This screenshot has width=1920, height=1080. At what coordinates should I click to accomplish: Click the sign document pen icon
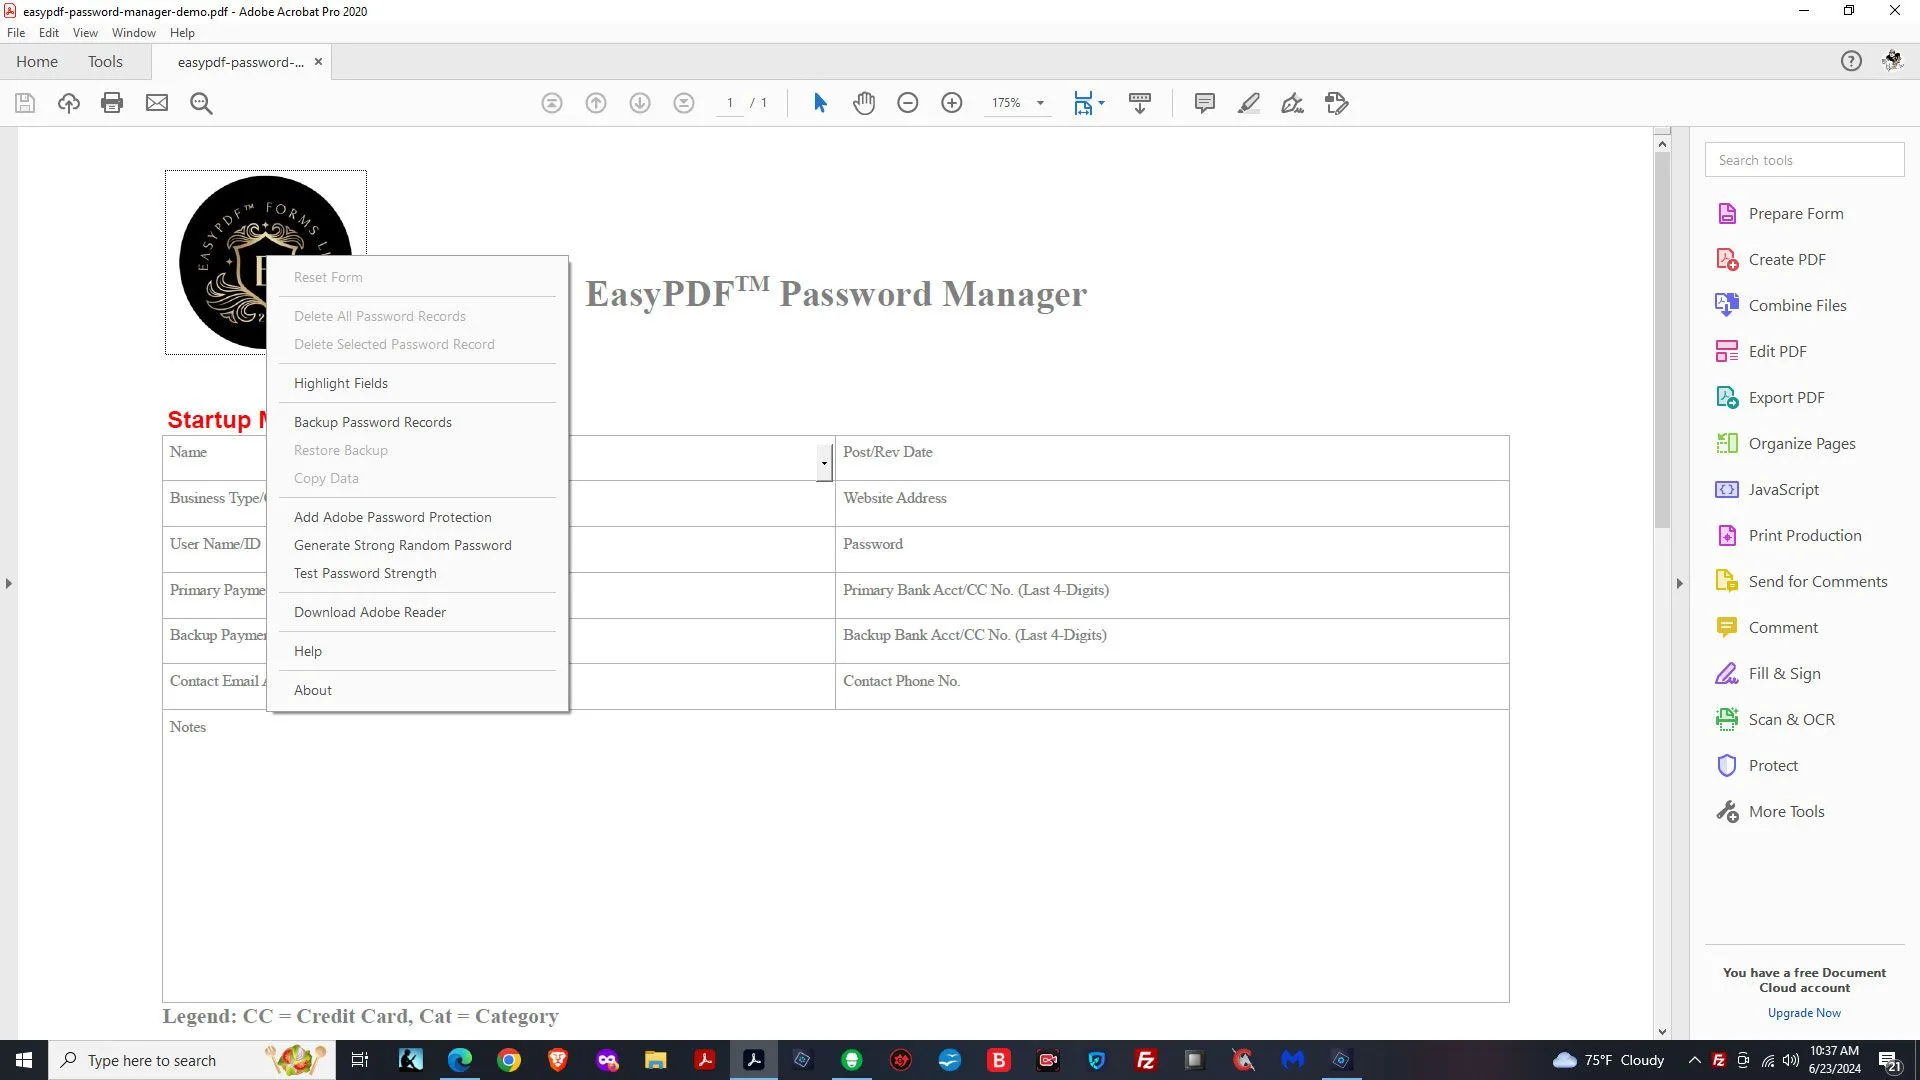point(1293,103)
